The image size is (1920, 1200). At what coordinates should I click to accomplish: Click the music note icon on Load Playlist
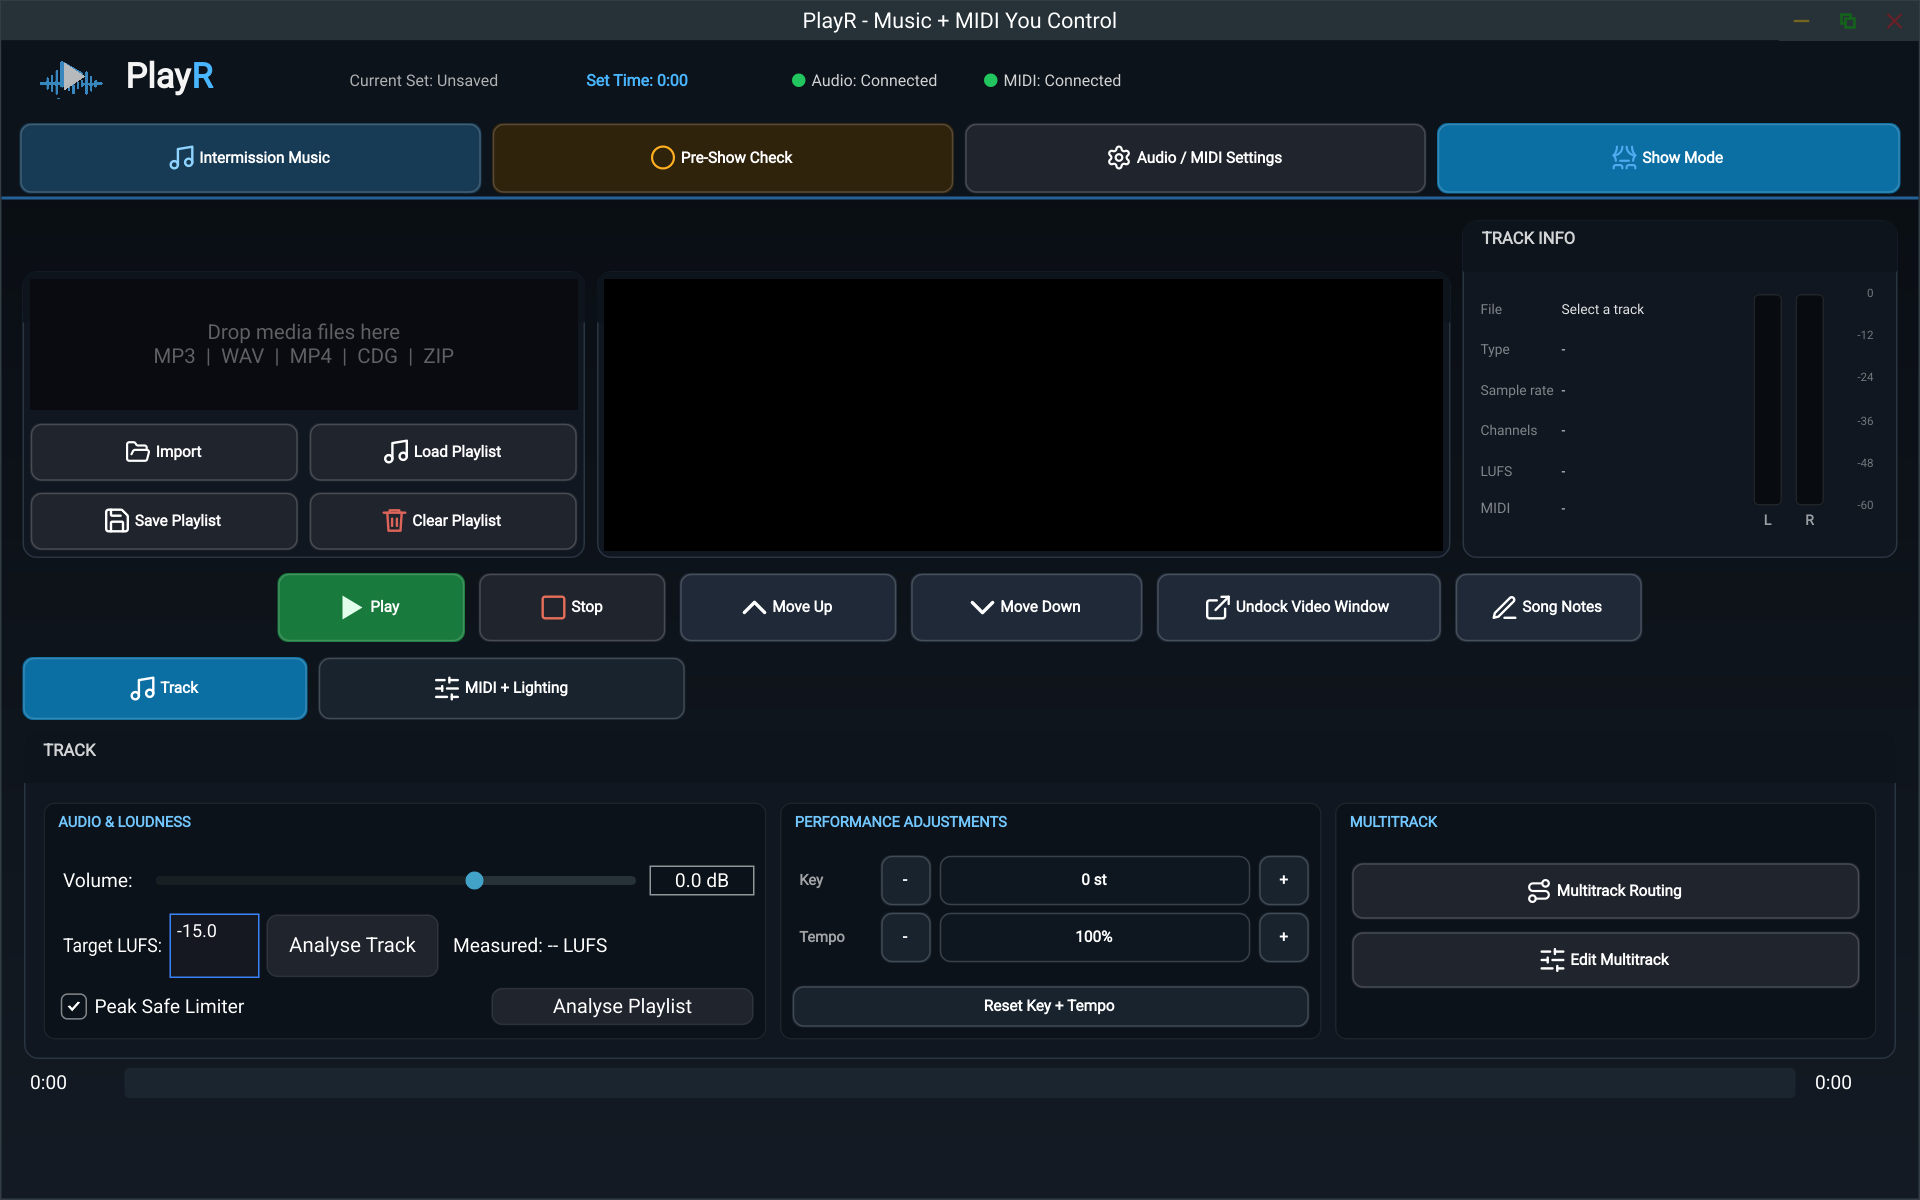click(395, 452)
